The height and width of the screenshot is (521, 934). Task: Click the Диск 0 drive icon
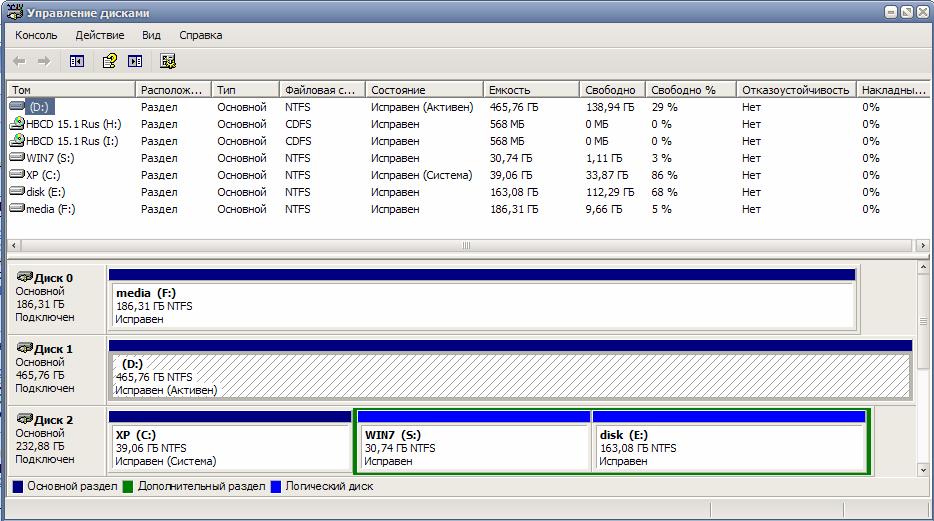[24, 277]
